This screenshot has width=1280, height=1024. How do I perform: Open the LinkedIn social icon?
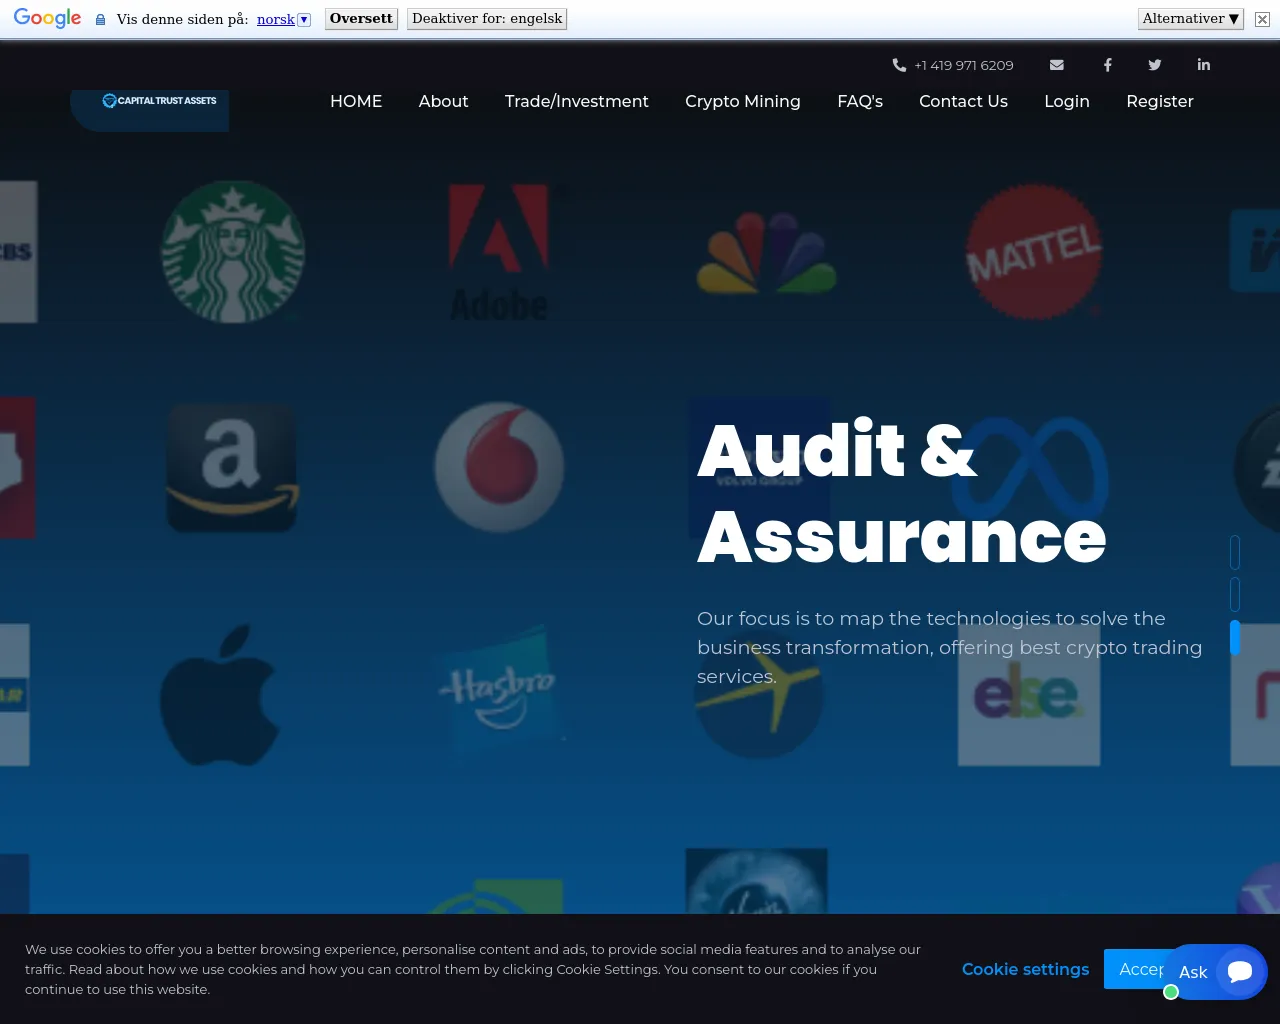point(1204,65)
